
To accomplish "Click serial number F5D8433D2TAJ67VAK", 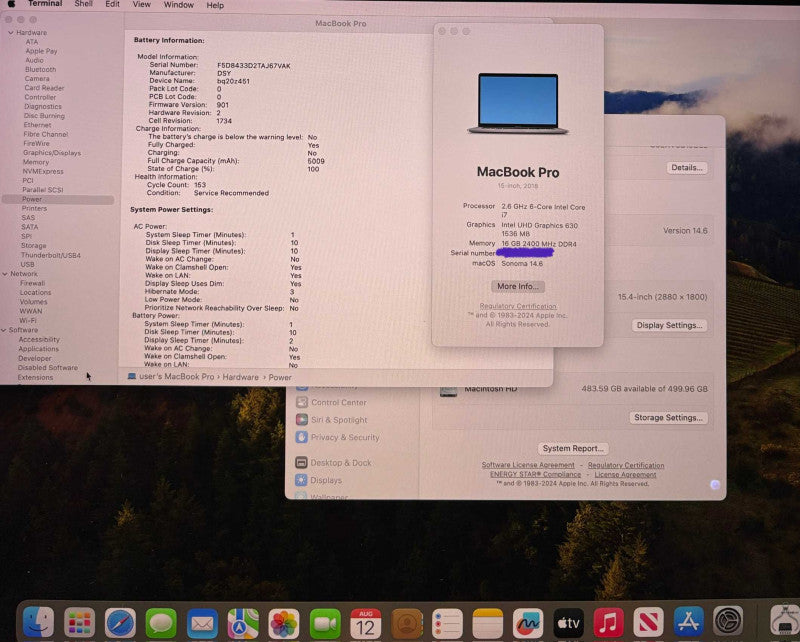I will click(254, 65).
